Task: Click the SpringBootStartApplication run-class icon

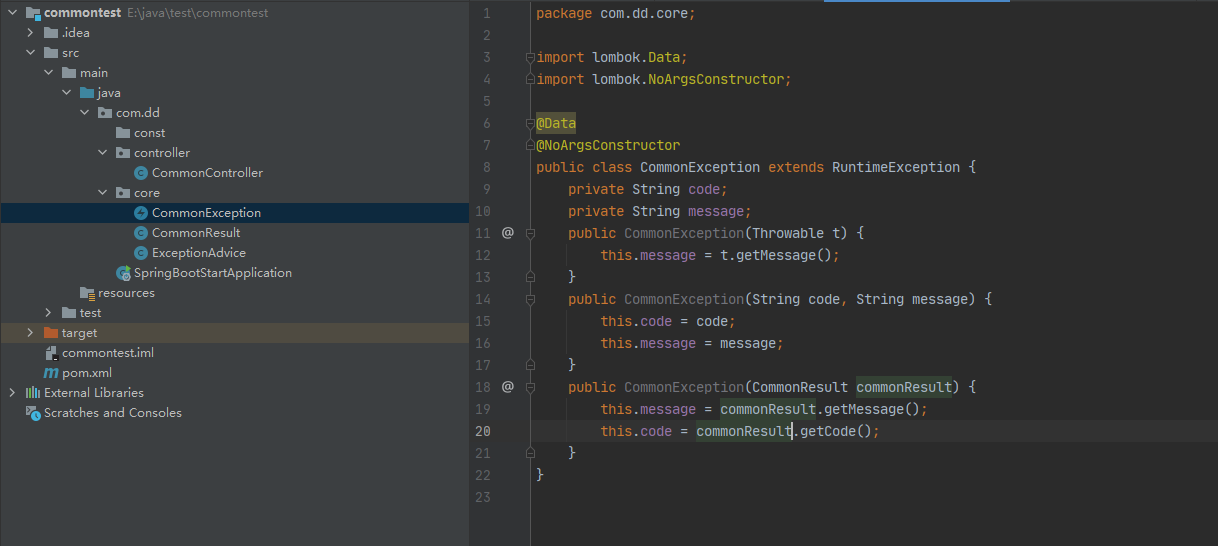Action: click(x=123, y=273)
